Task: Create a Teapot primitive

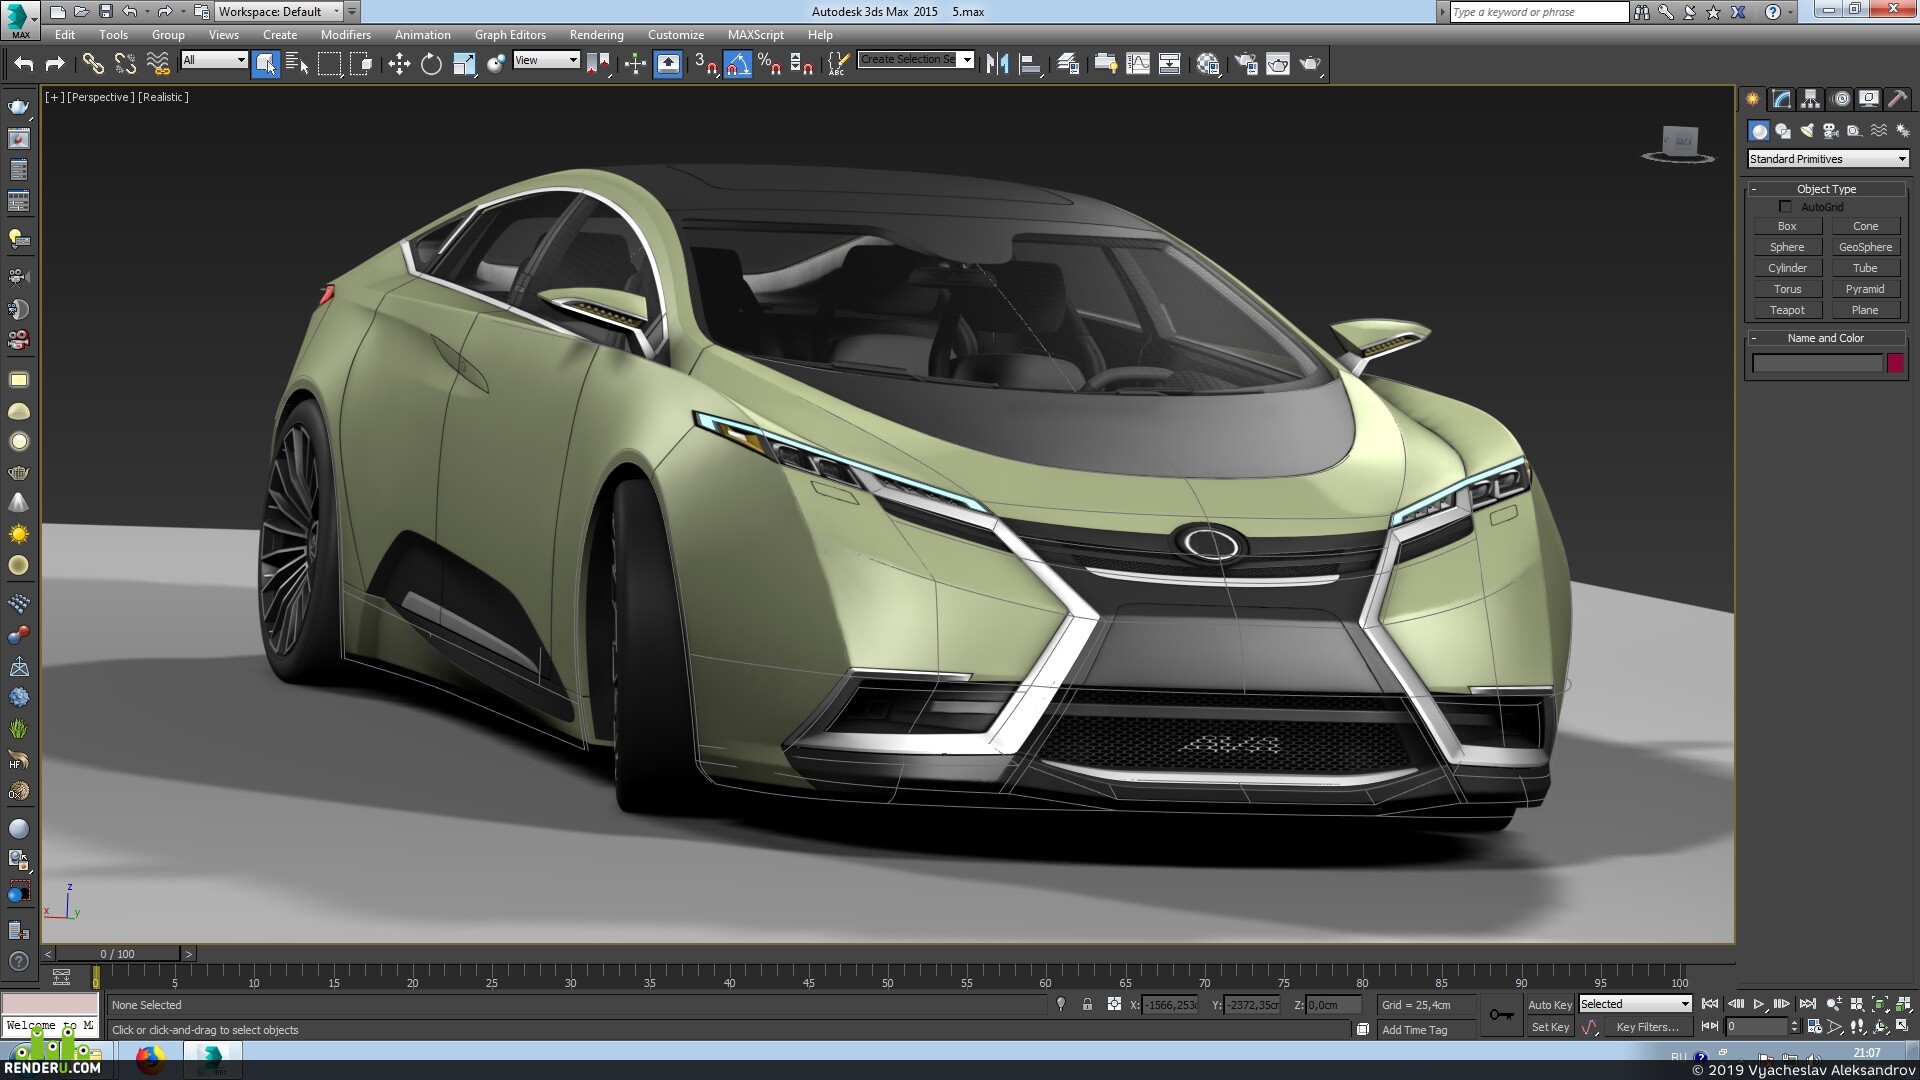Action: tap(1787, 310)
